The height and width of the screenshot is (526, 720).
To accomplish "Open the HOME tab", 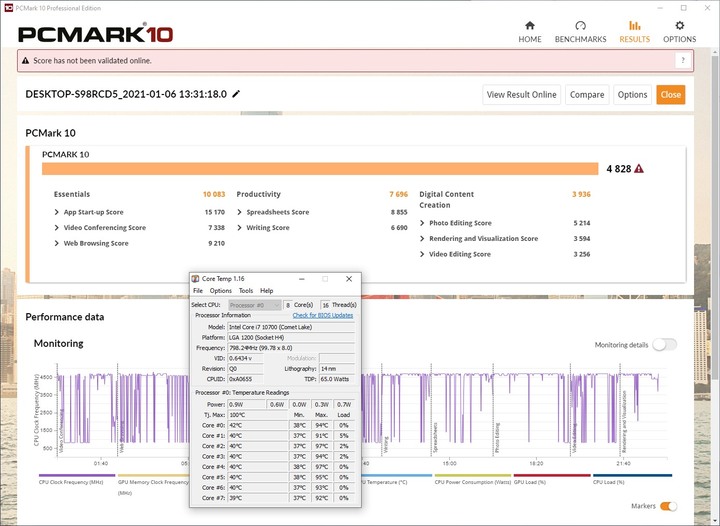I will (529, 32).
